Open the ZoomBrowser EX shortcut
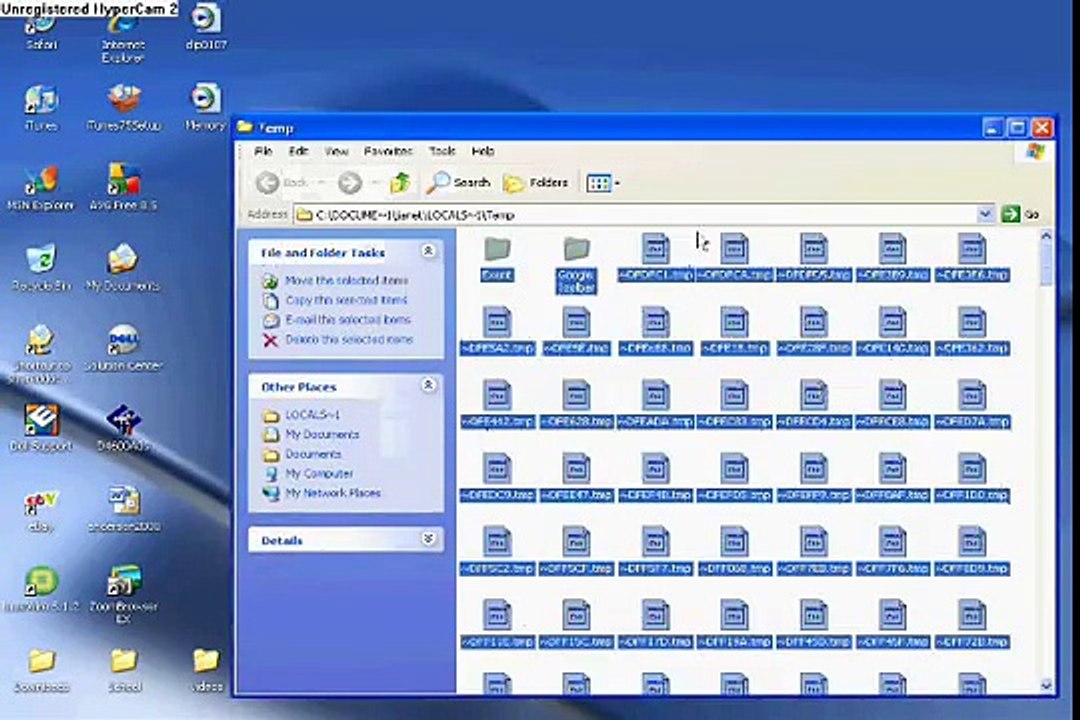 (123, 595)
